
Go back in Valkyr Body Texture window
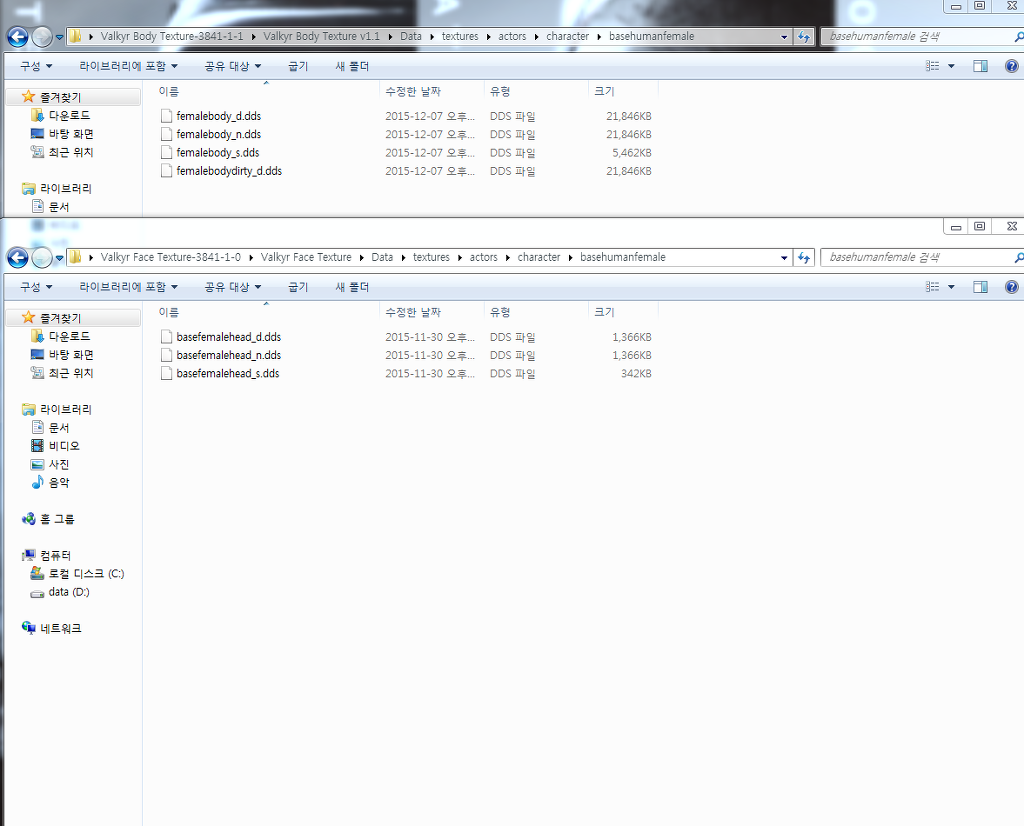(18, 37)
